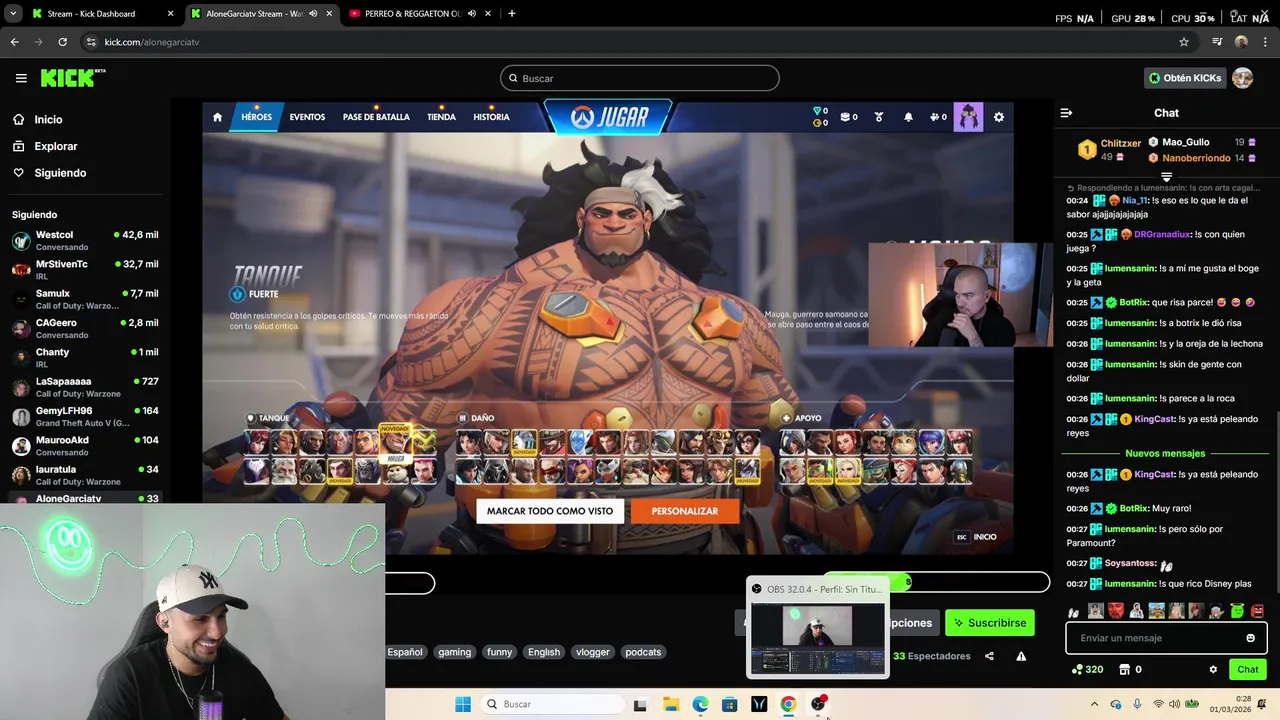Click the Overwatch home icon in stream

point(217,117)
